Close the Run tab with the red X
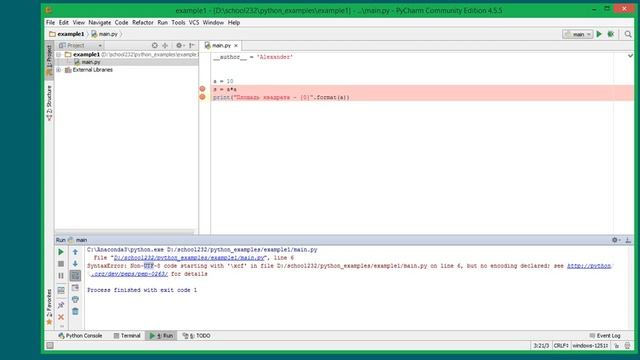This screenshot has height=360, width=640. (61, 317)
